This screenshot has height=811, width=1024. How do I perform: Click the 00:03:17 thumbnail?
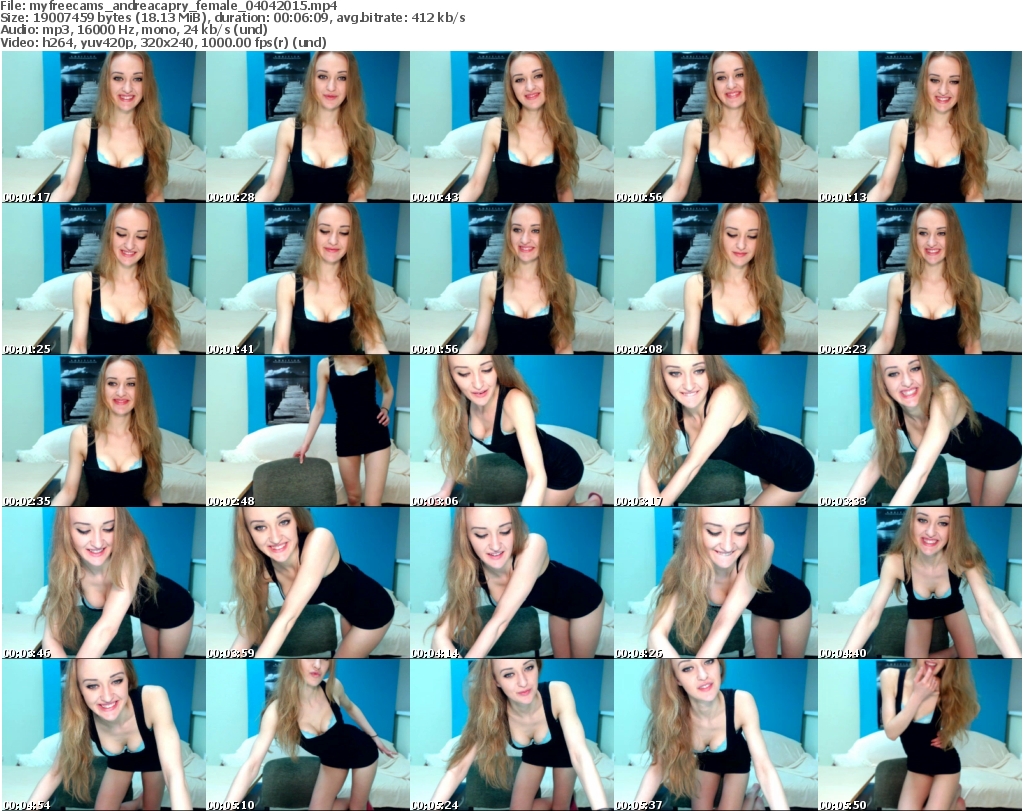(x=715, y=431)
